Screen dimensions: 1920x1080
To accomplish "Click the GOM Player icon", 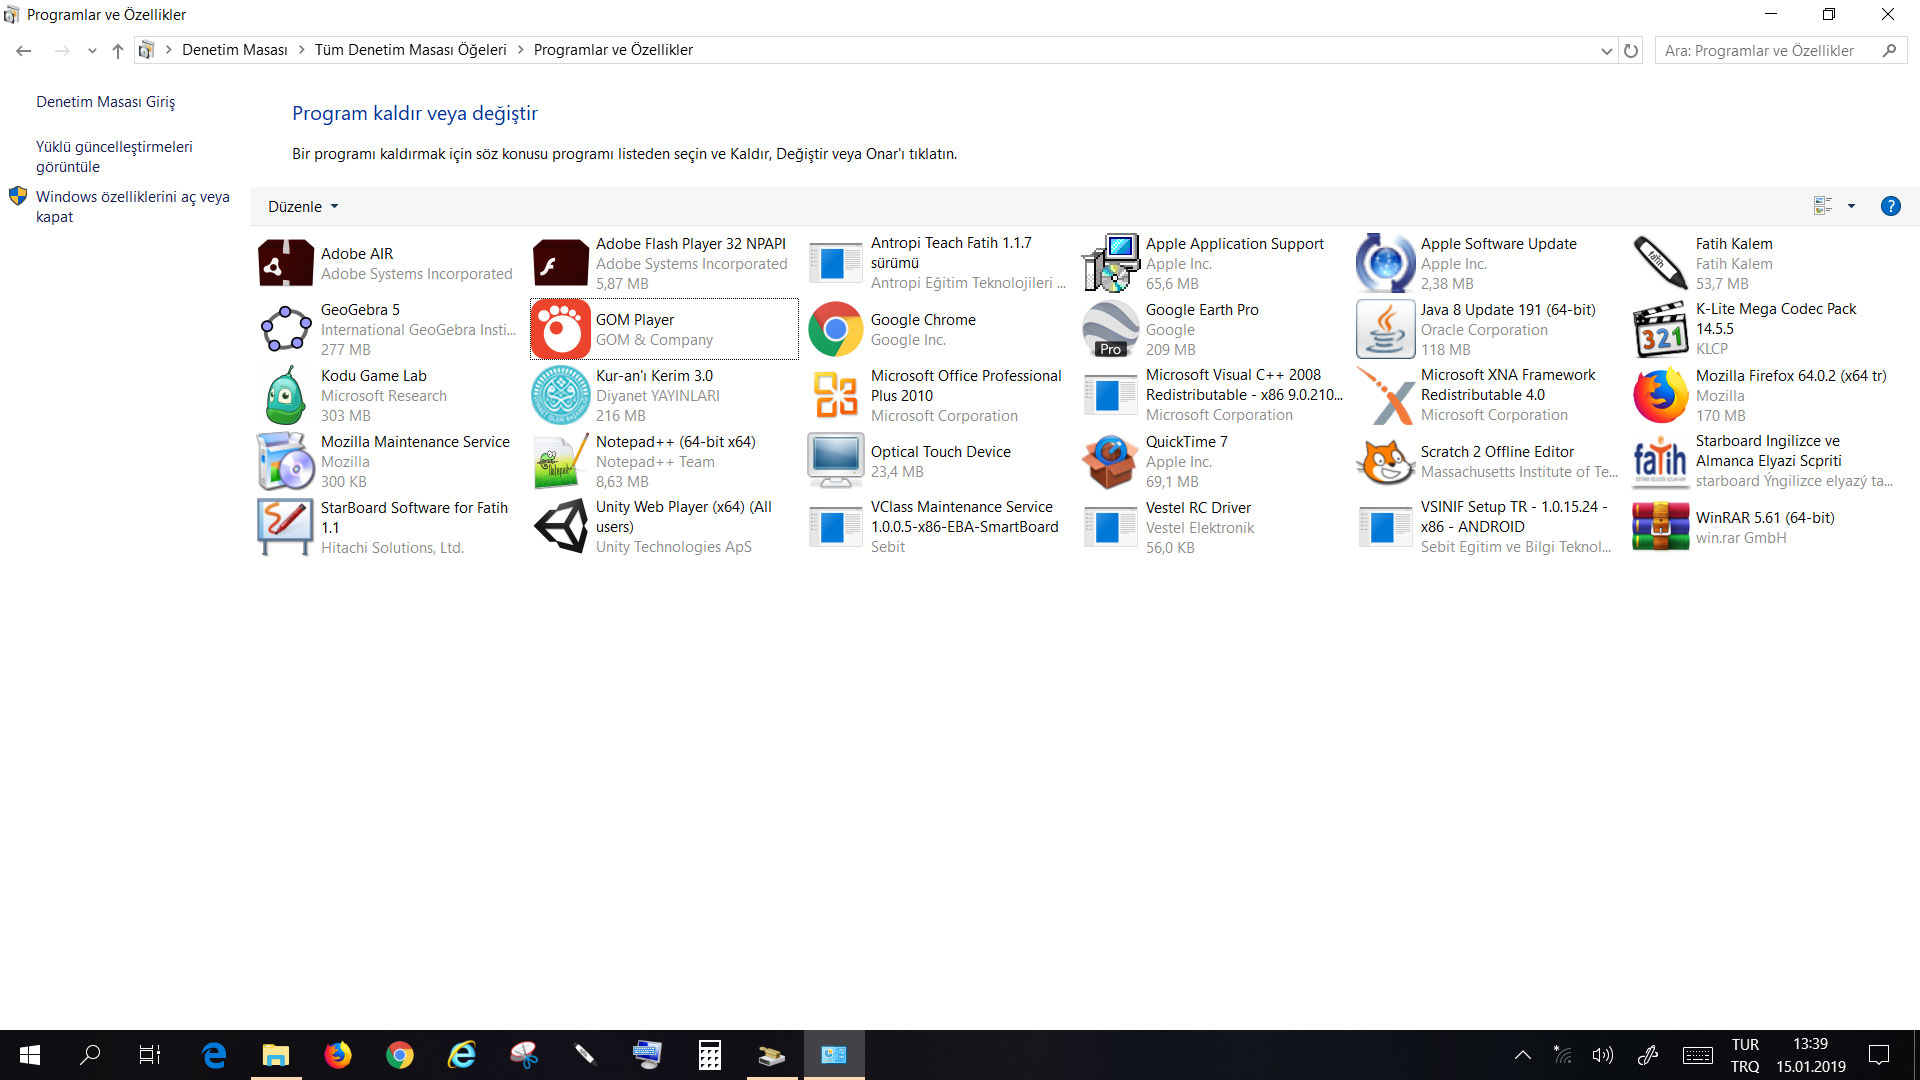I will coord(560,330).
